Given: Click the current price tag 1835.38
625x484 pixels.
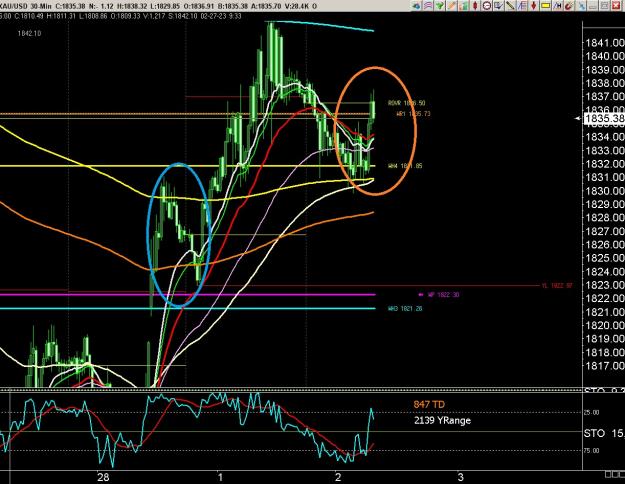Looking at the screenshot, I should tap(604, 118).
